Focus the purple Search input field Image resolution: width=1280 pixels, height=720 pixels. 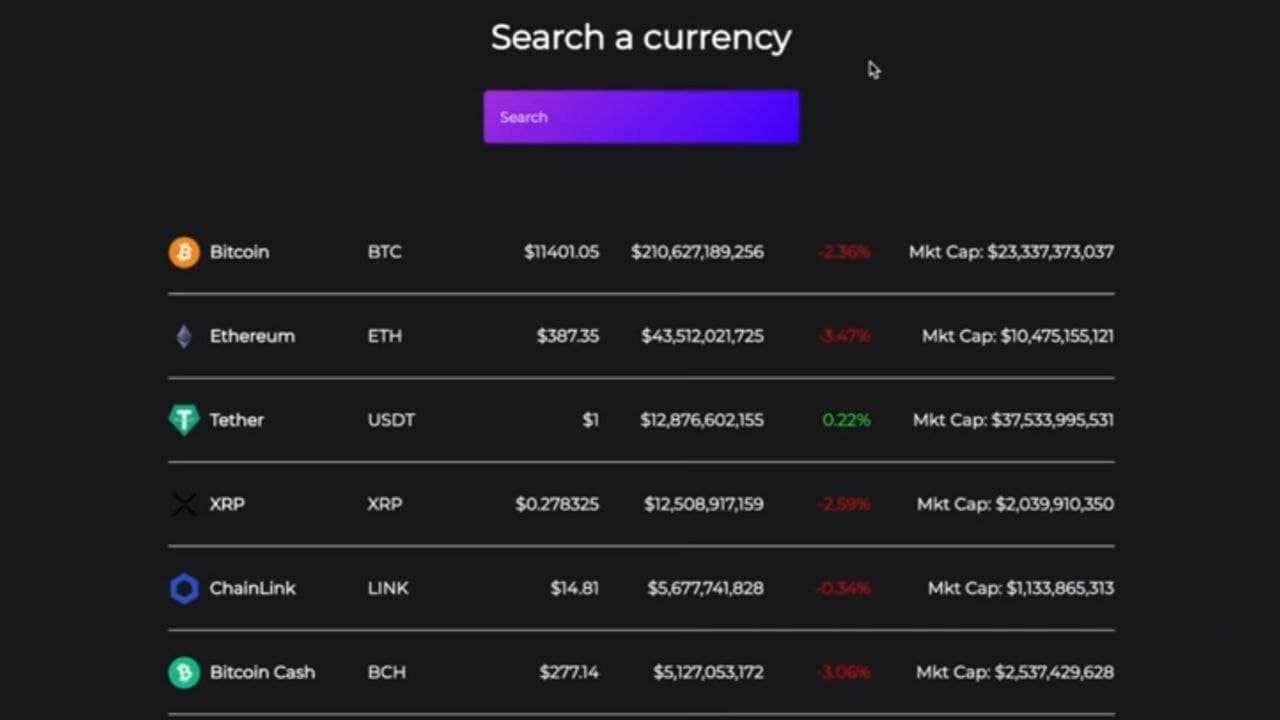(641, 117)
